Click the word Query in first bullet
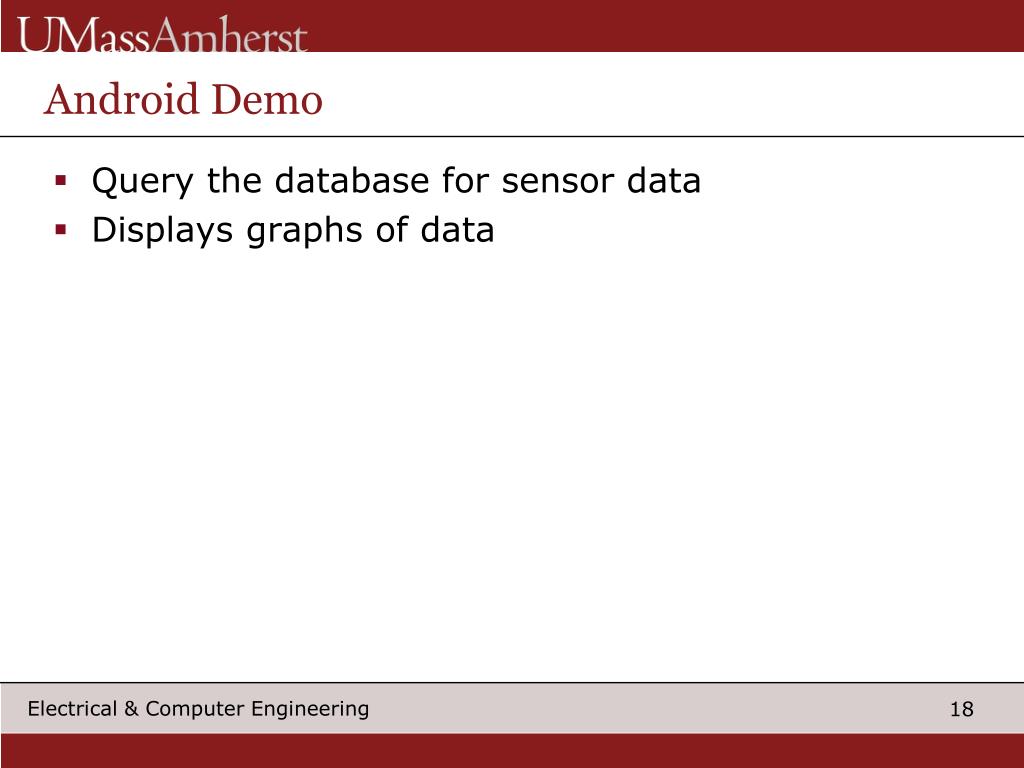 (x=142, y=181)
